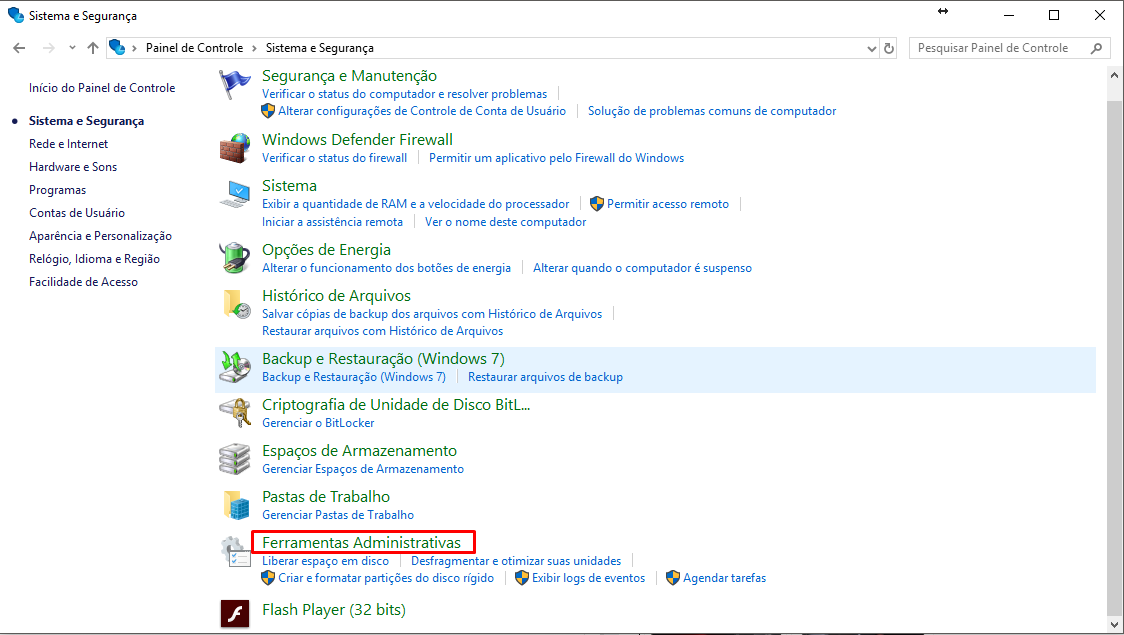1124x635 pixels.
Task: Open the Windows Defender Firewall brick wall icon
Action: 234,148
